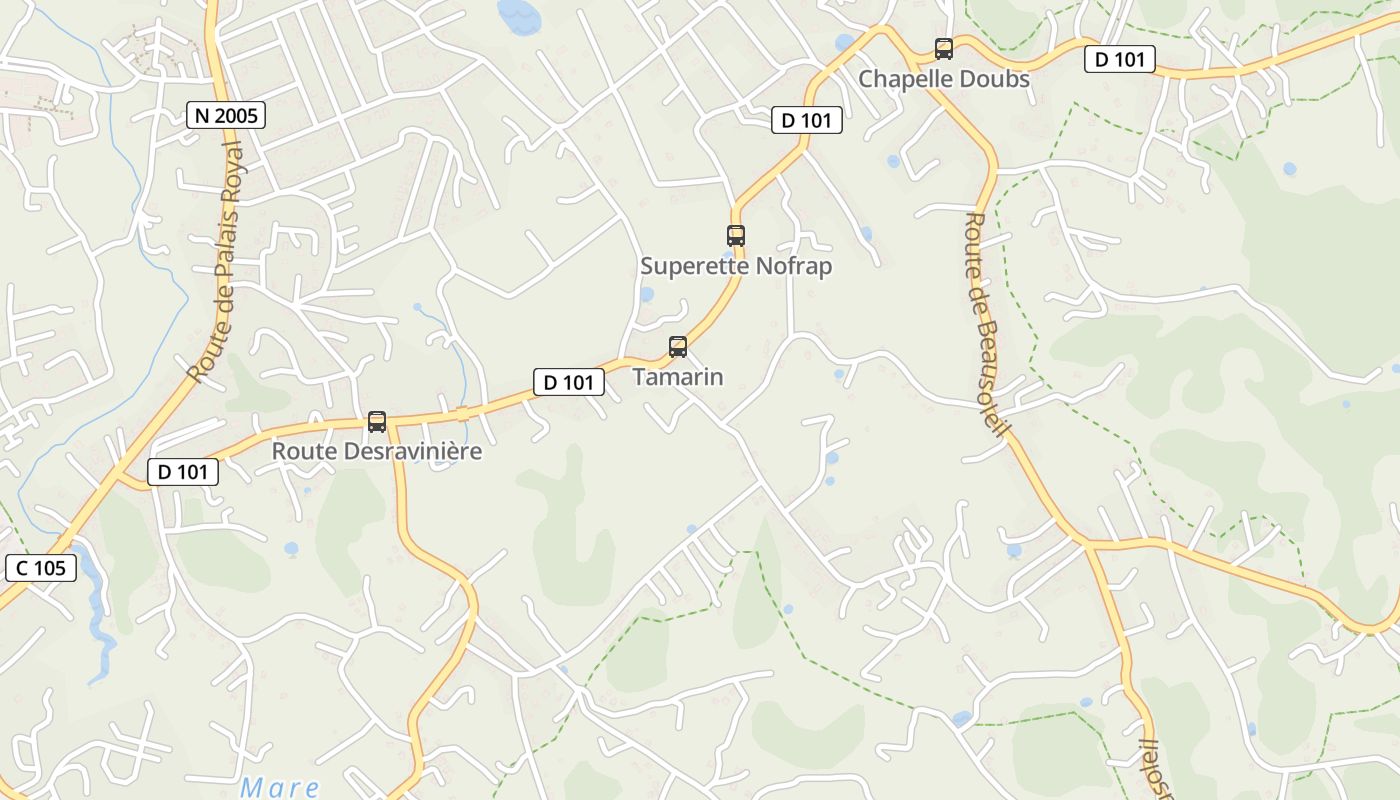Viewport: 1400px width, 800px height.
Task: Select the large blue pond at the top edge
Action: (517, 15)
